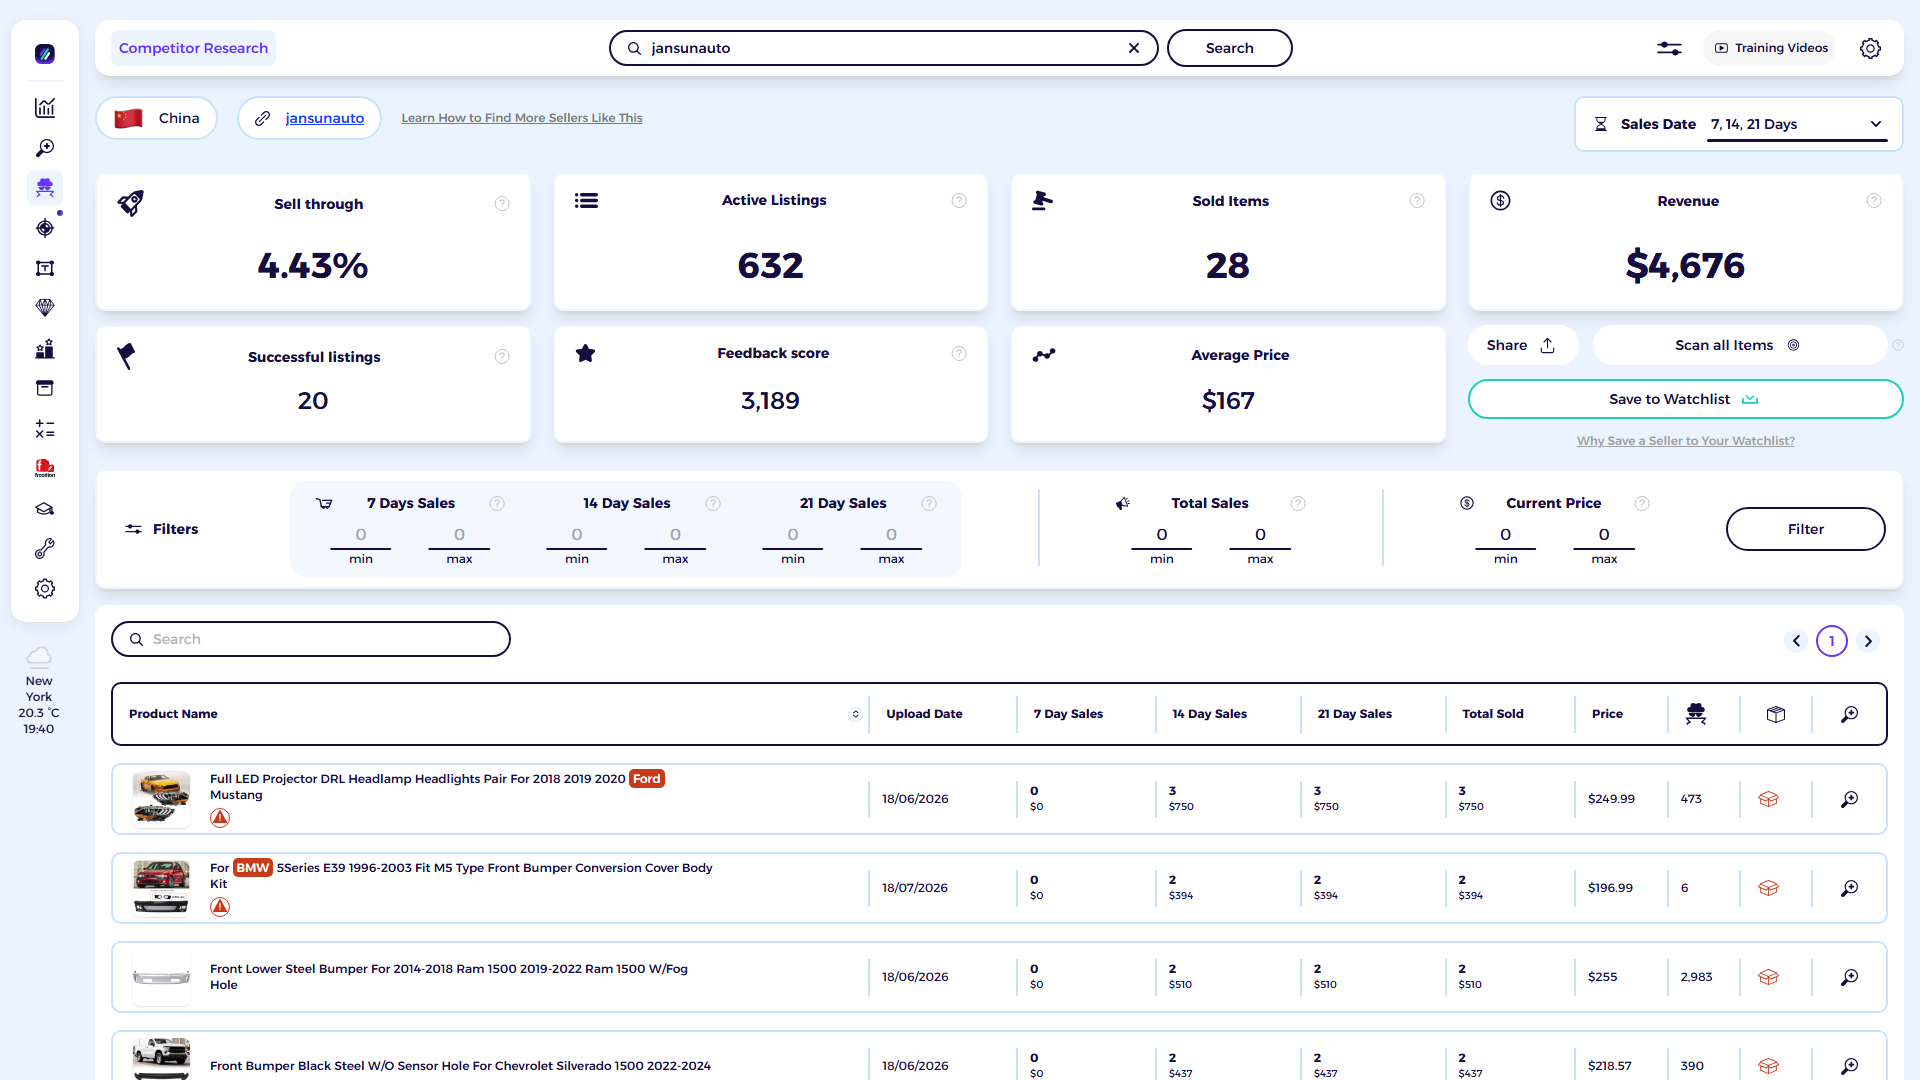The width and height of the screenshot is (1920, 1080).
Task: Click the Search button
Action: click(x=1229, y=48)
